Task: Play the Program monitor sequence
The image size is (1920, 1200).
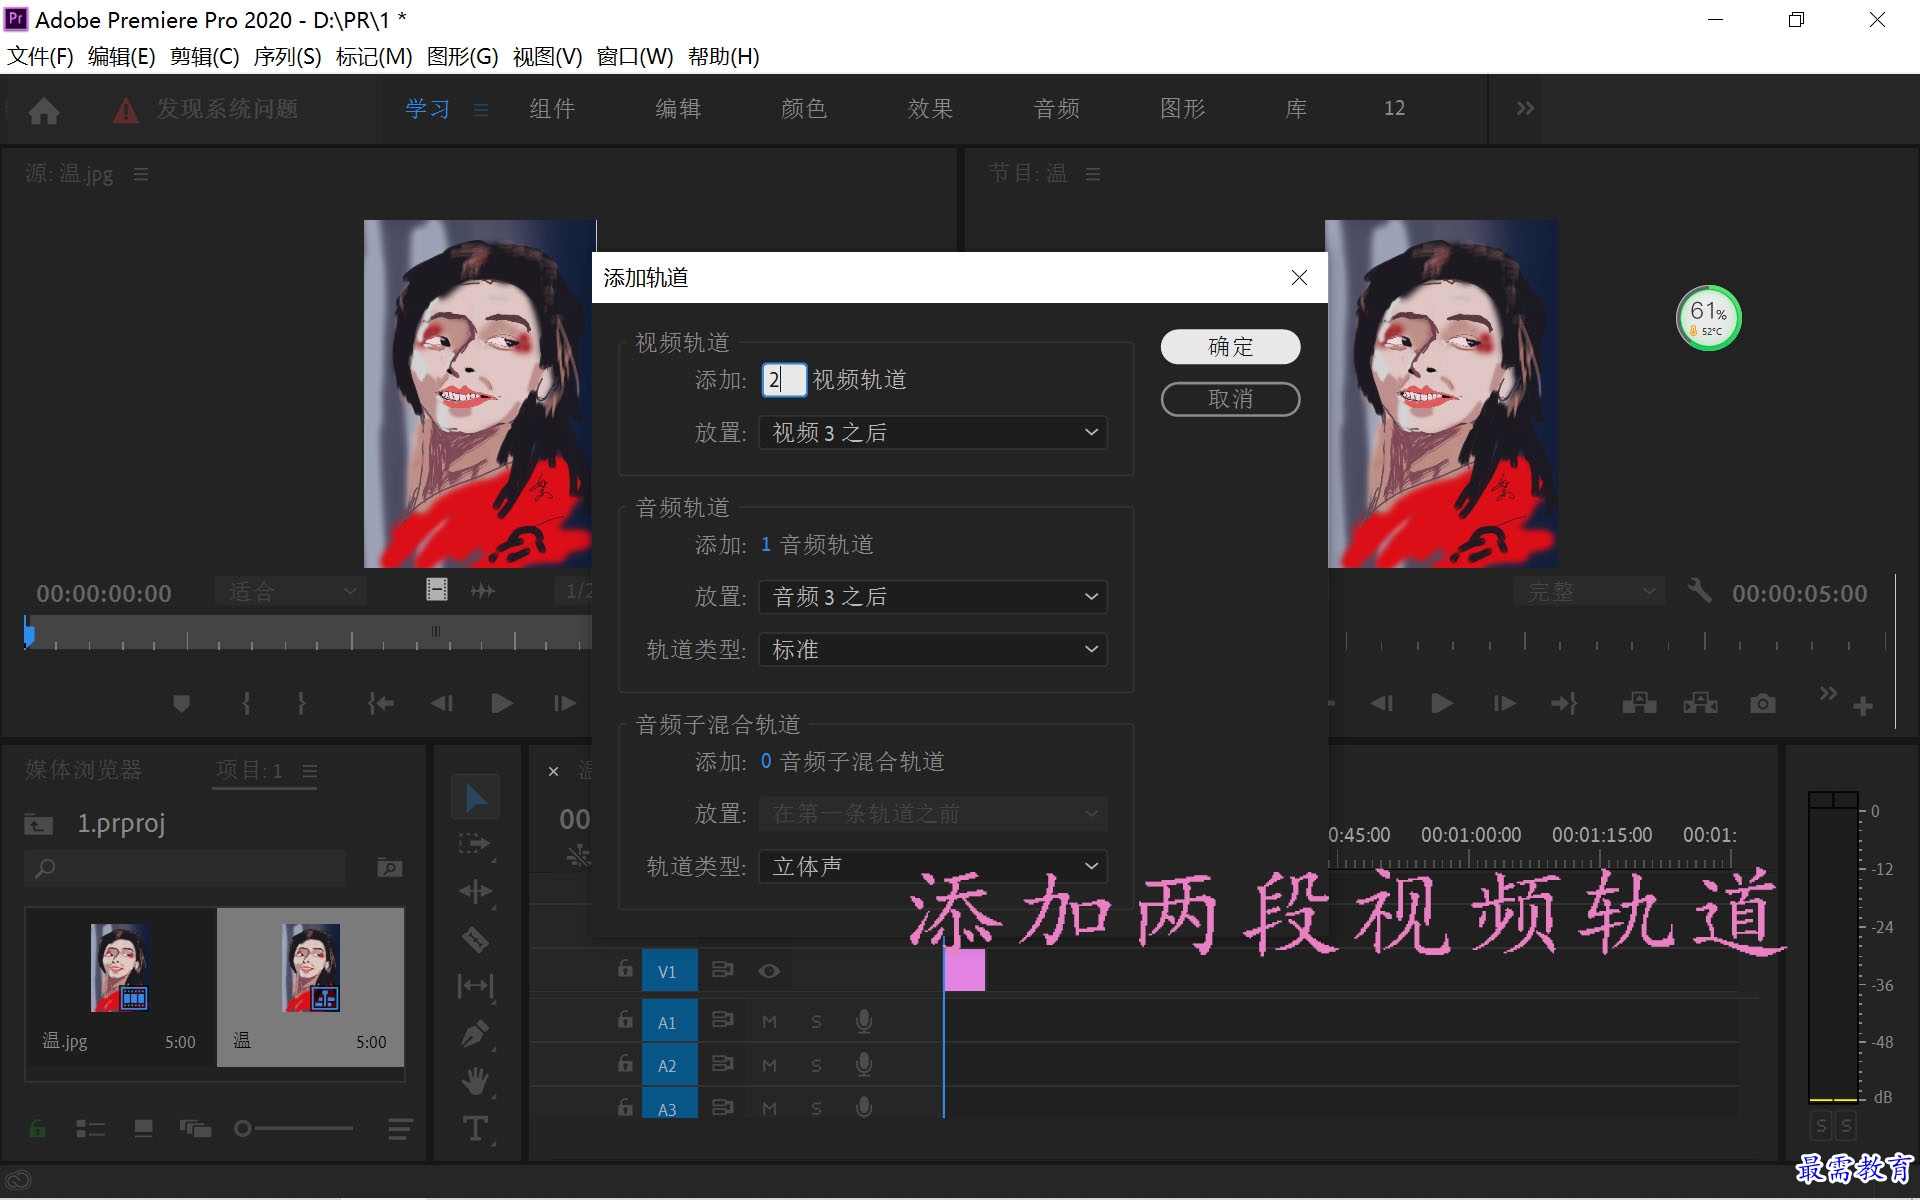Action: (1442, 704)
